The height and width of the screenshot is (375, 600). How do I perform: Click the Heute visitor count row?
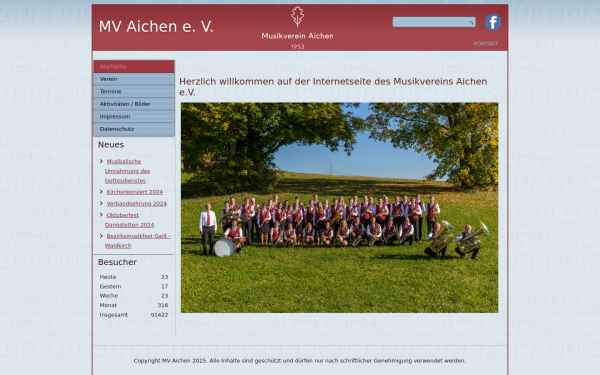coord(134,277)
